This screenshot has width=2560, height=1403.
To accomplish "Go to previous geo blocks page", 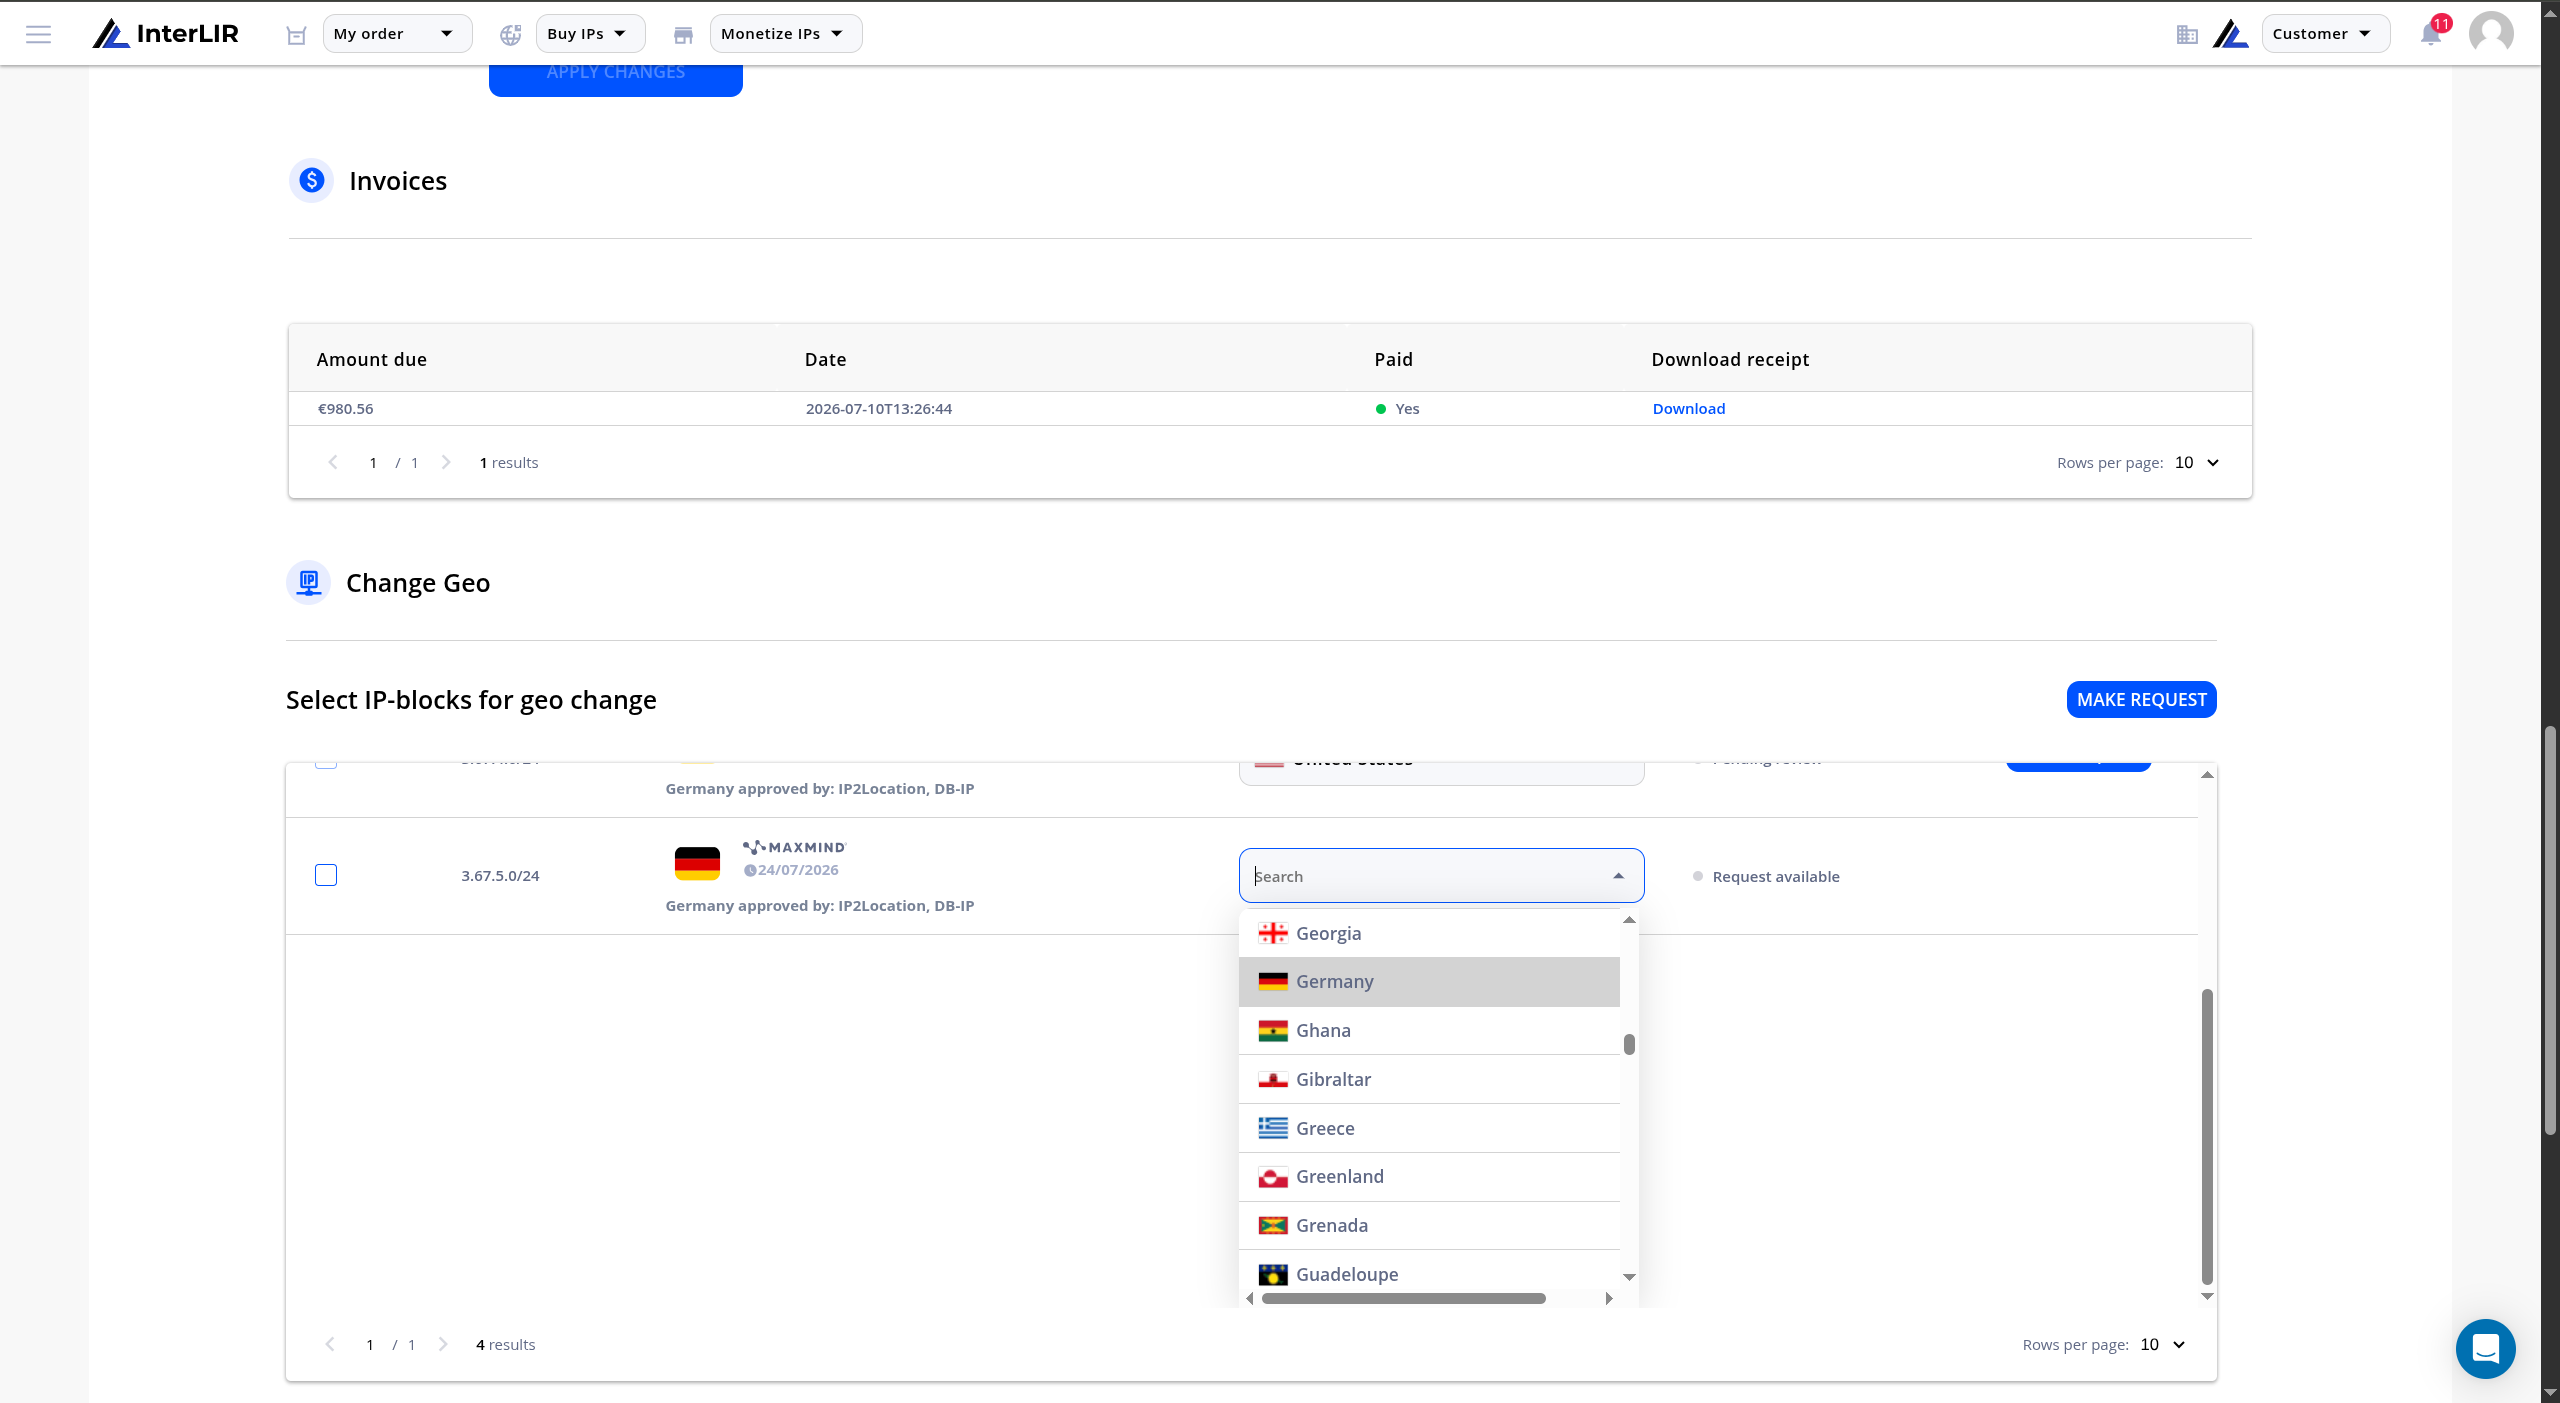I will tap(330, 1344).
